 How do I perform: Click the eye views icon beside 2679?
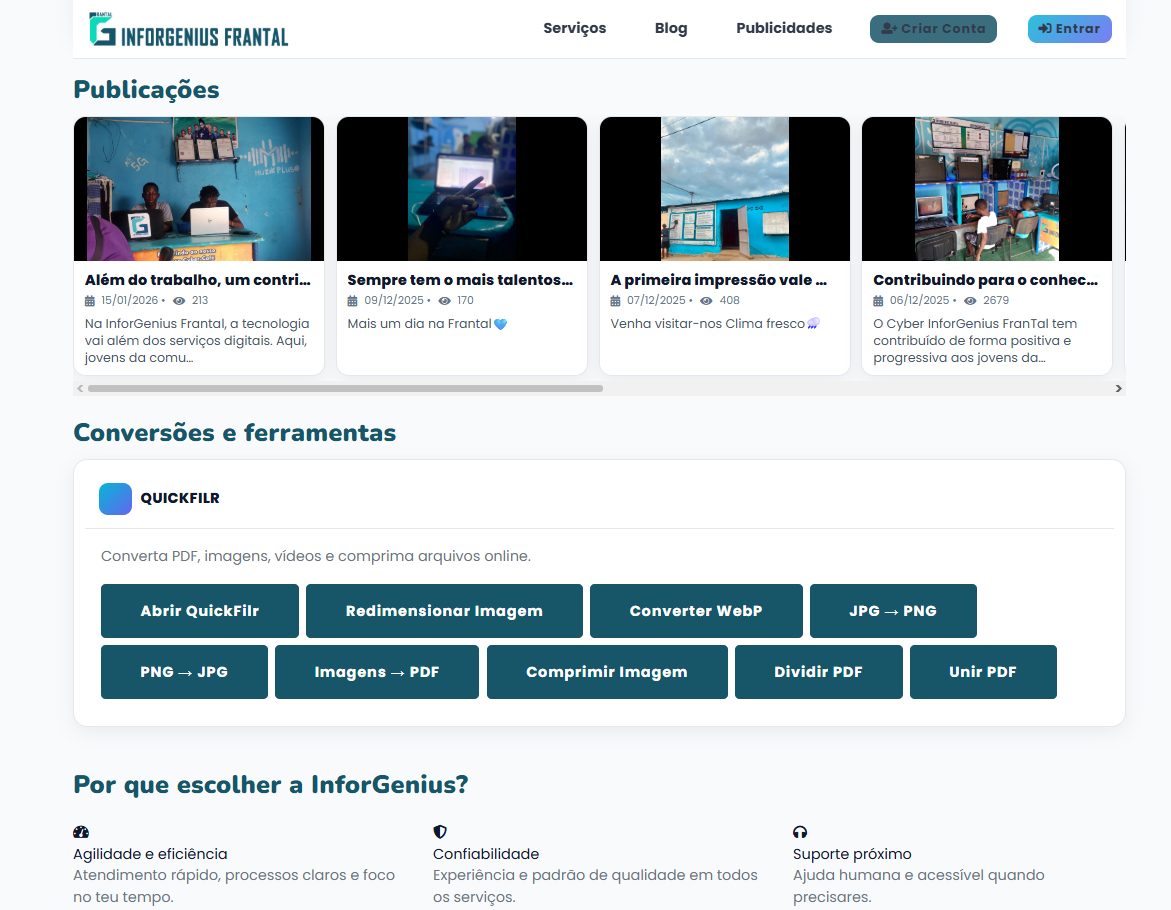point(970,301)
